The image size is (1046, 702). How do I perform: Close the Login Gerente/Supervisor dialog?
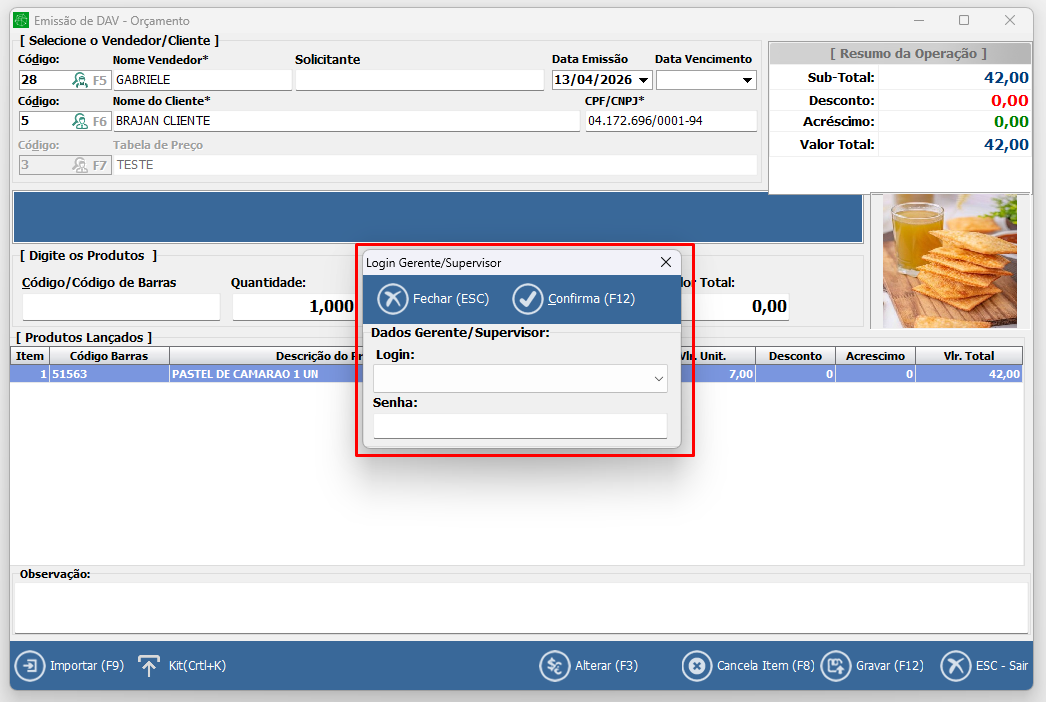pos(666,263)
